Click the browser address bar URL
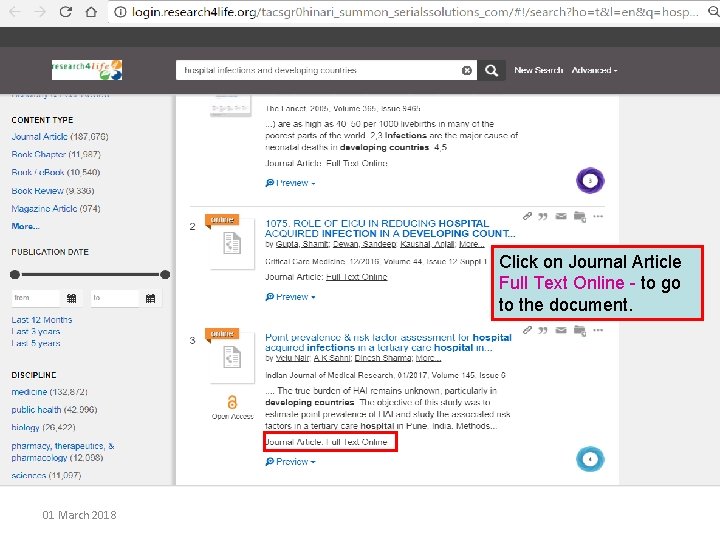720x540 pixels. click(x=415, y=12)
